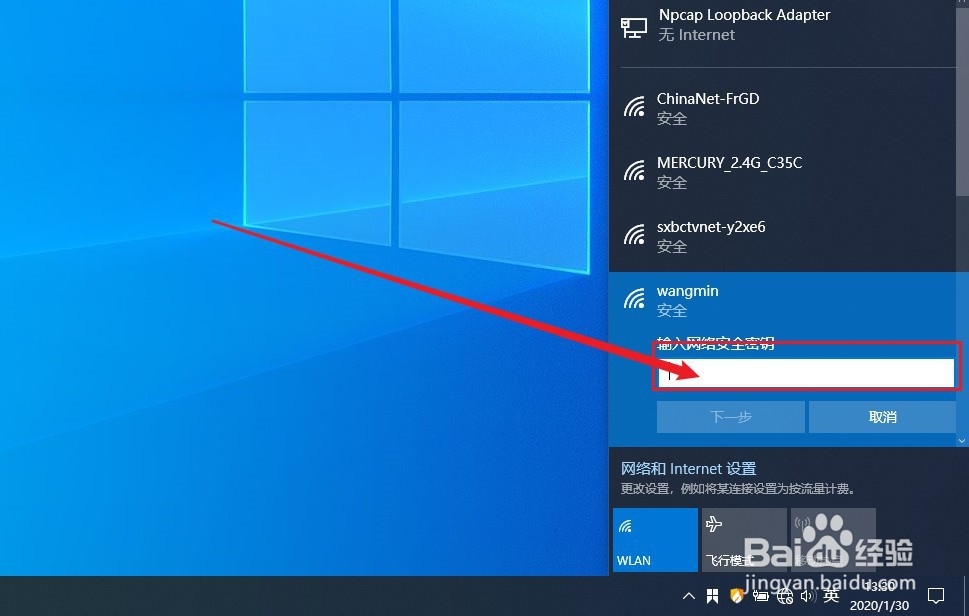Screen dimensions: 969x616
Task: Click the wangmin network name
Action: pos(687,291)
